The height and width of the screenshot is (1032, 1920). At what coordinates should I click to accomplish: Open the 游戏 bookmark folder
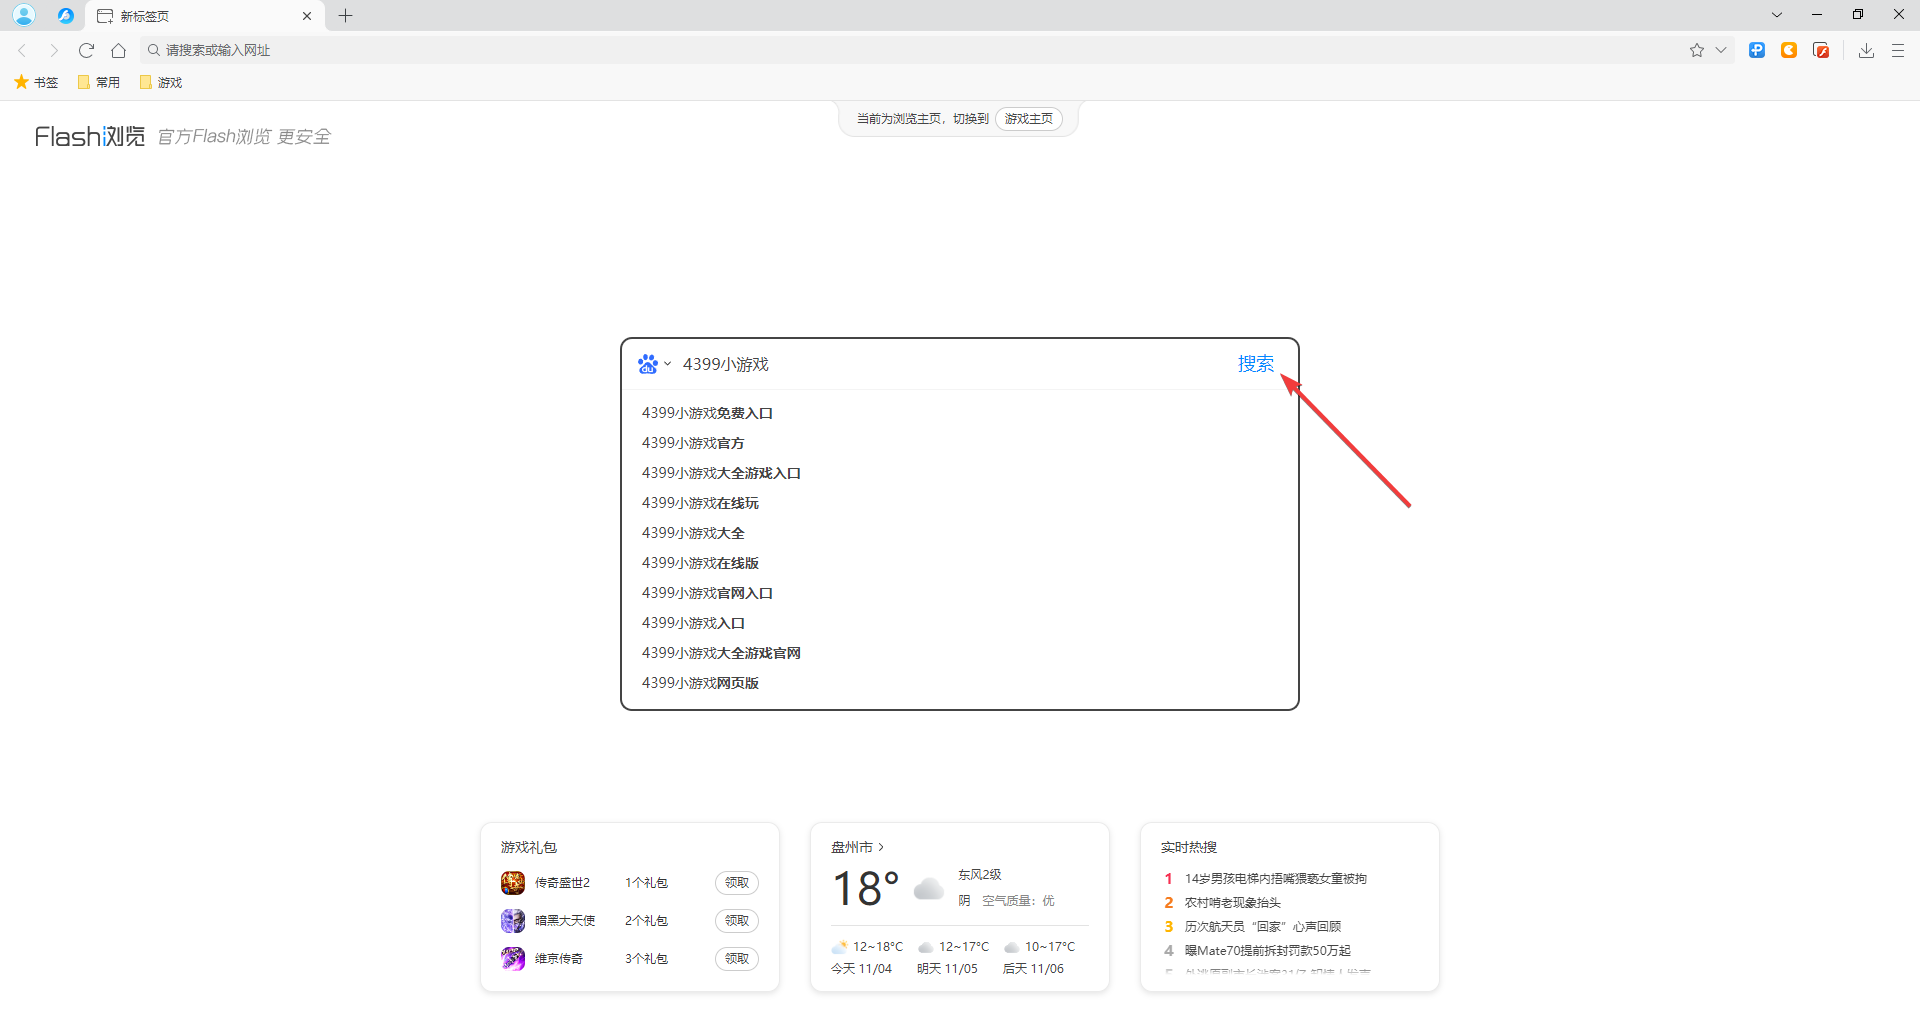160,82
